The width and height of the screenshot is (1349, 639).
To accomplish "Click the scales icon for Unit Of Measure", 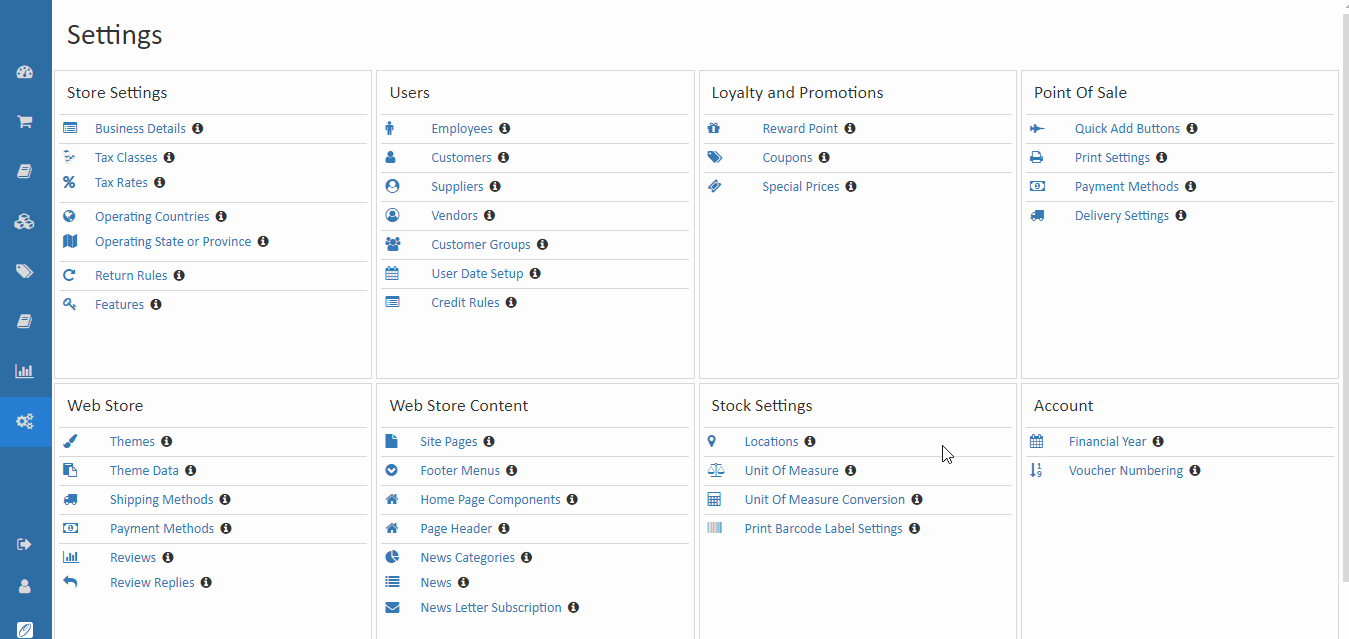I will tap(714, 470).
